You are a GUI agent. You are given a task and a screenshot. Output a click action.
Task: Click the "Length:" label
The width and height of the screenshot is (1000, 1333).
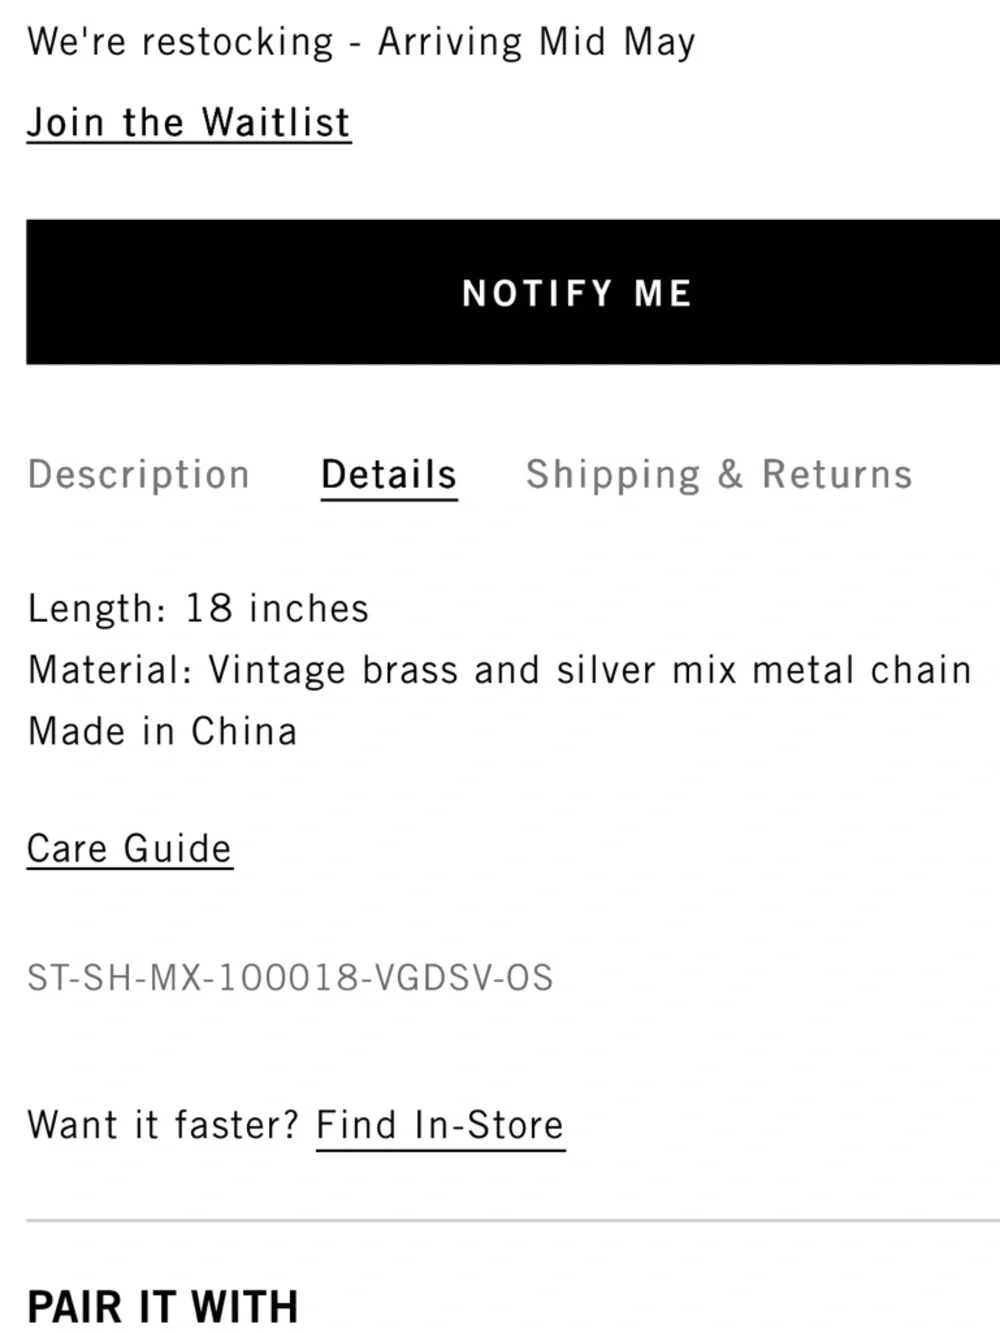[97, 609]
